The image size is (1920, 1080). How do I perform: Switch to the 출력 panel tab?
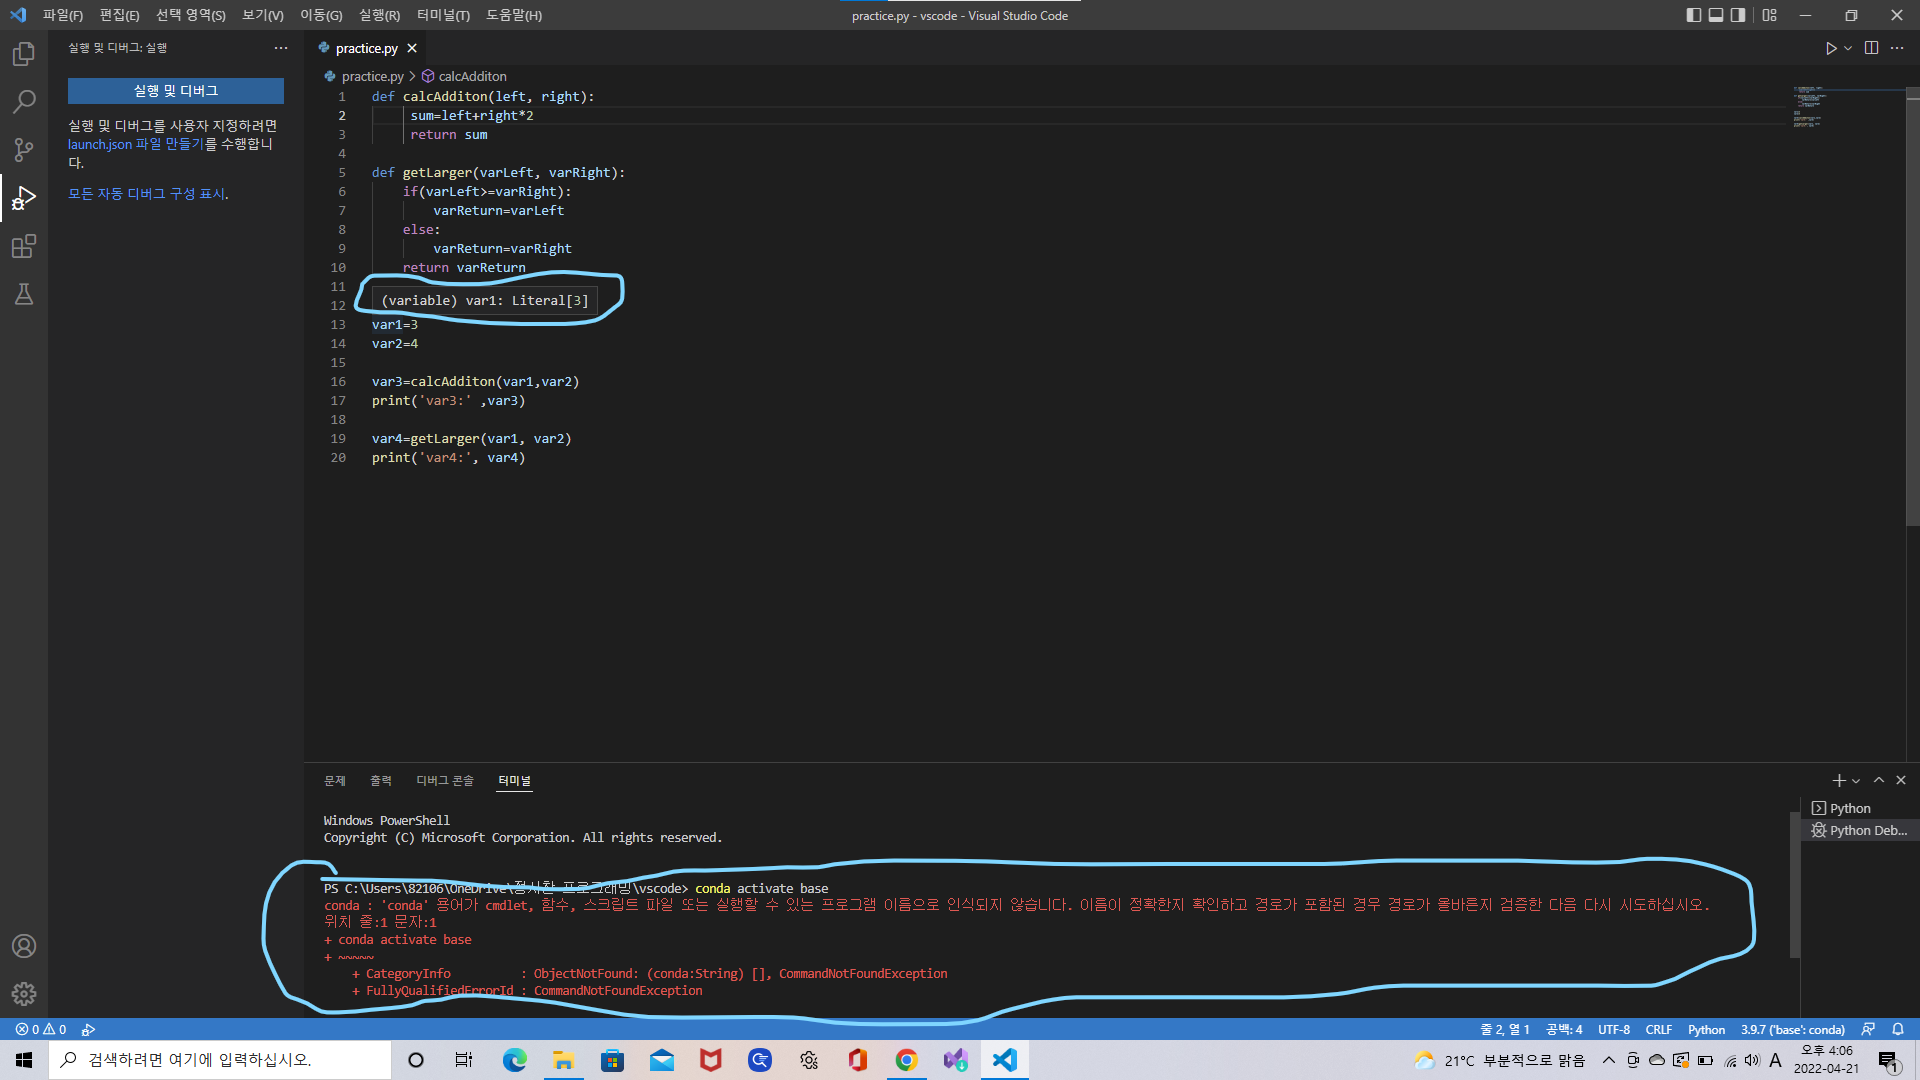381,780
